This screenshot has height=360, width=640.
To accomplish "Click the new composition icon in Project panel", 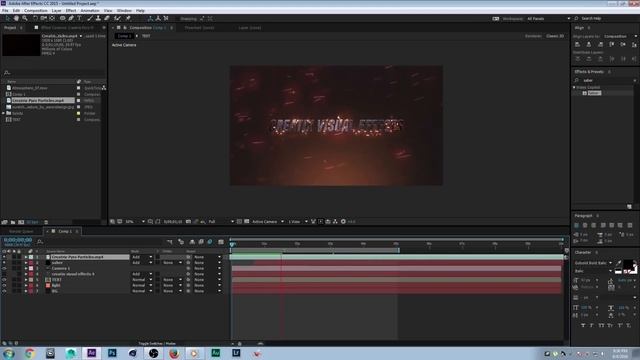I will (21, 222).
